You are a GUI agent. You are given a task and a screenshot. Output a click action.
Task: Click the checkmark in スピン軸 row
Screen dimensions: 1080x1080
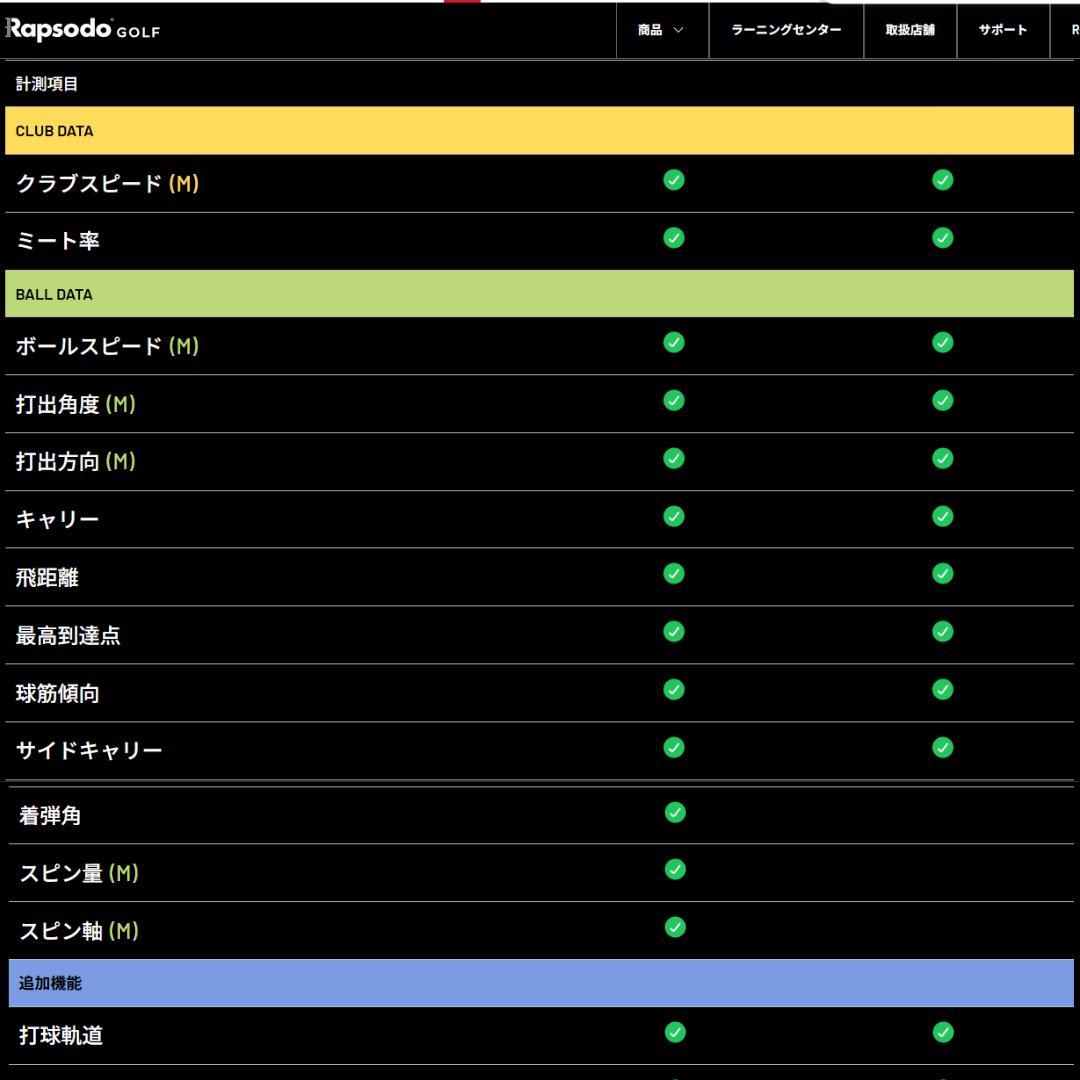[x=675, y=927]
